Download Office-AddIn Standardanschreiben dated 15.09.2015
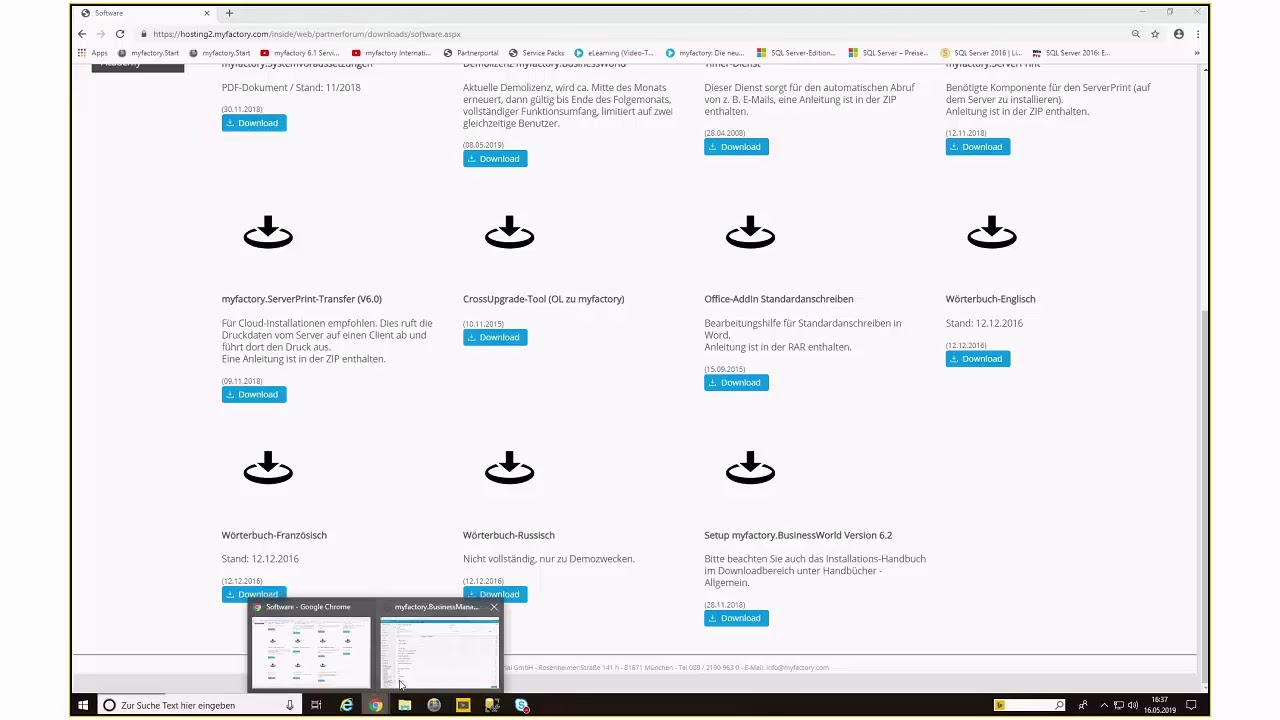The image size is (1280, 720). (736, 383)
